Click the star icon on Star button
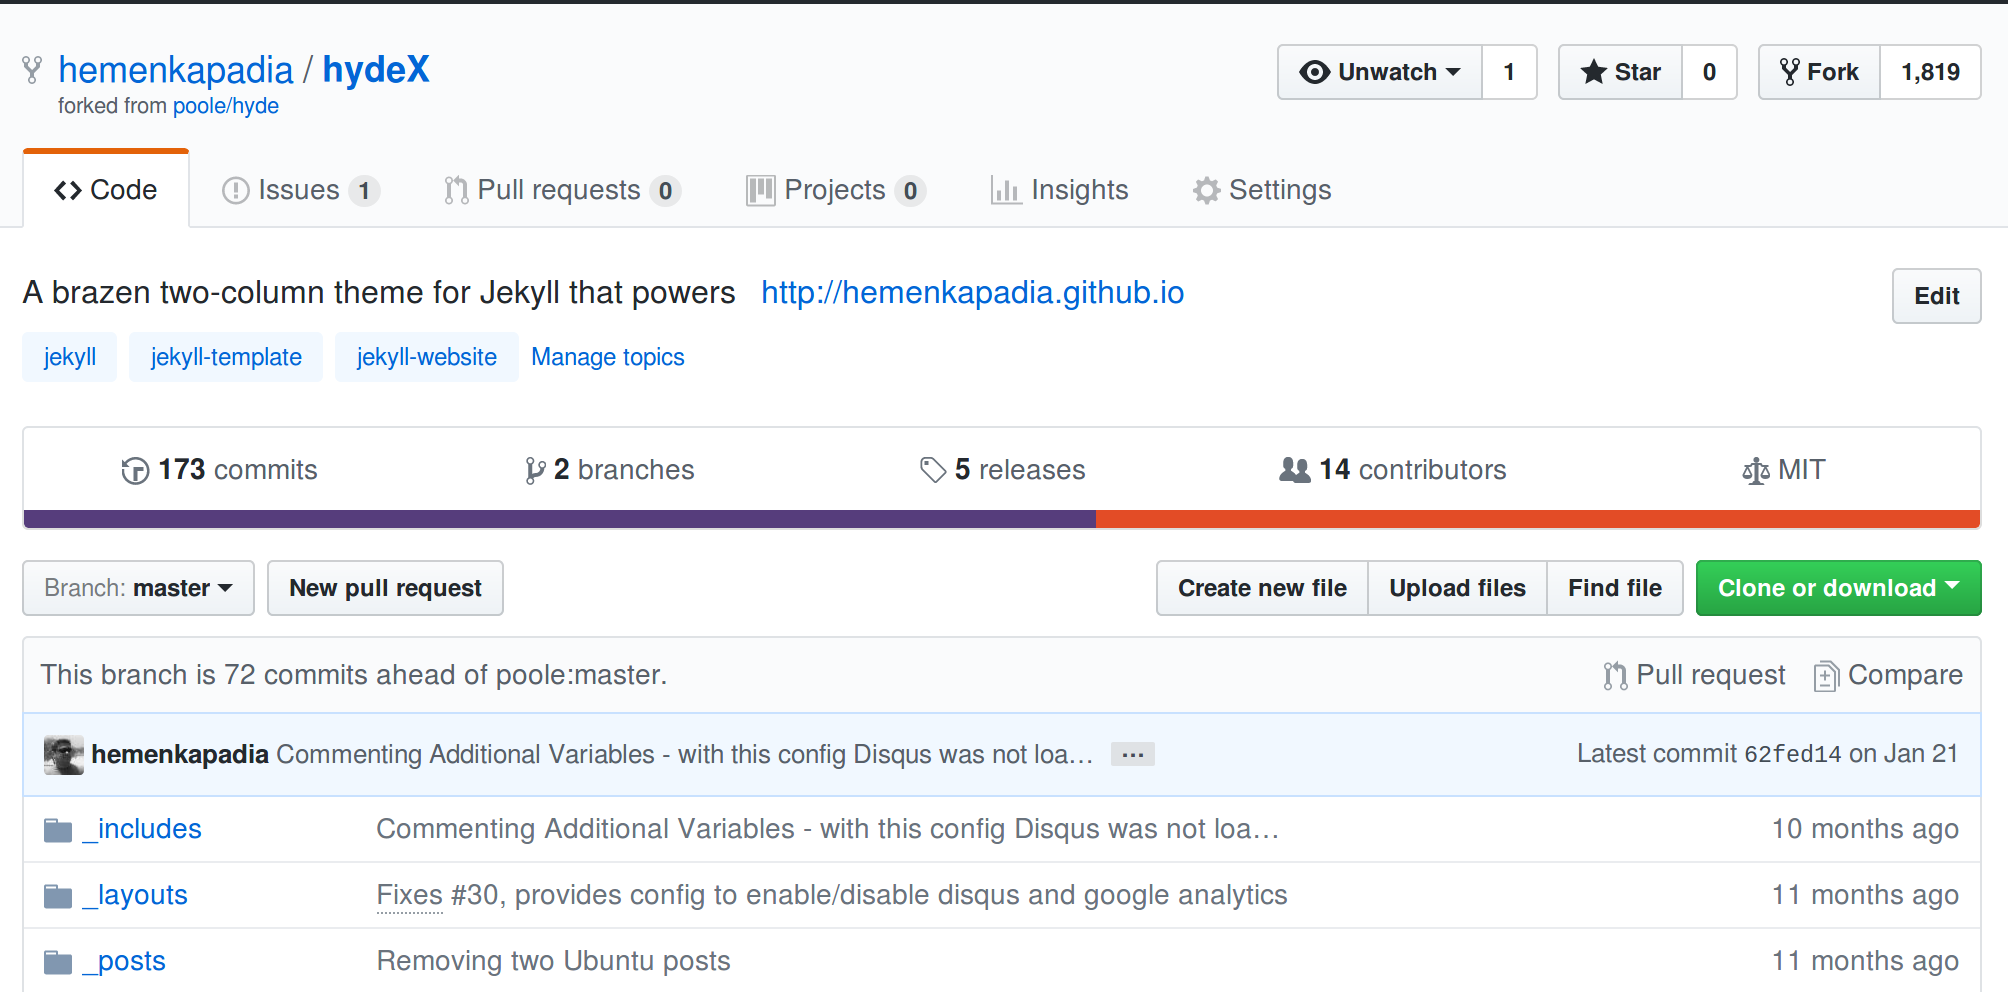The image size is (2008, 992). [1593, 72]
